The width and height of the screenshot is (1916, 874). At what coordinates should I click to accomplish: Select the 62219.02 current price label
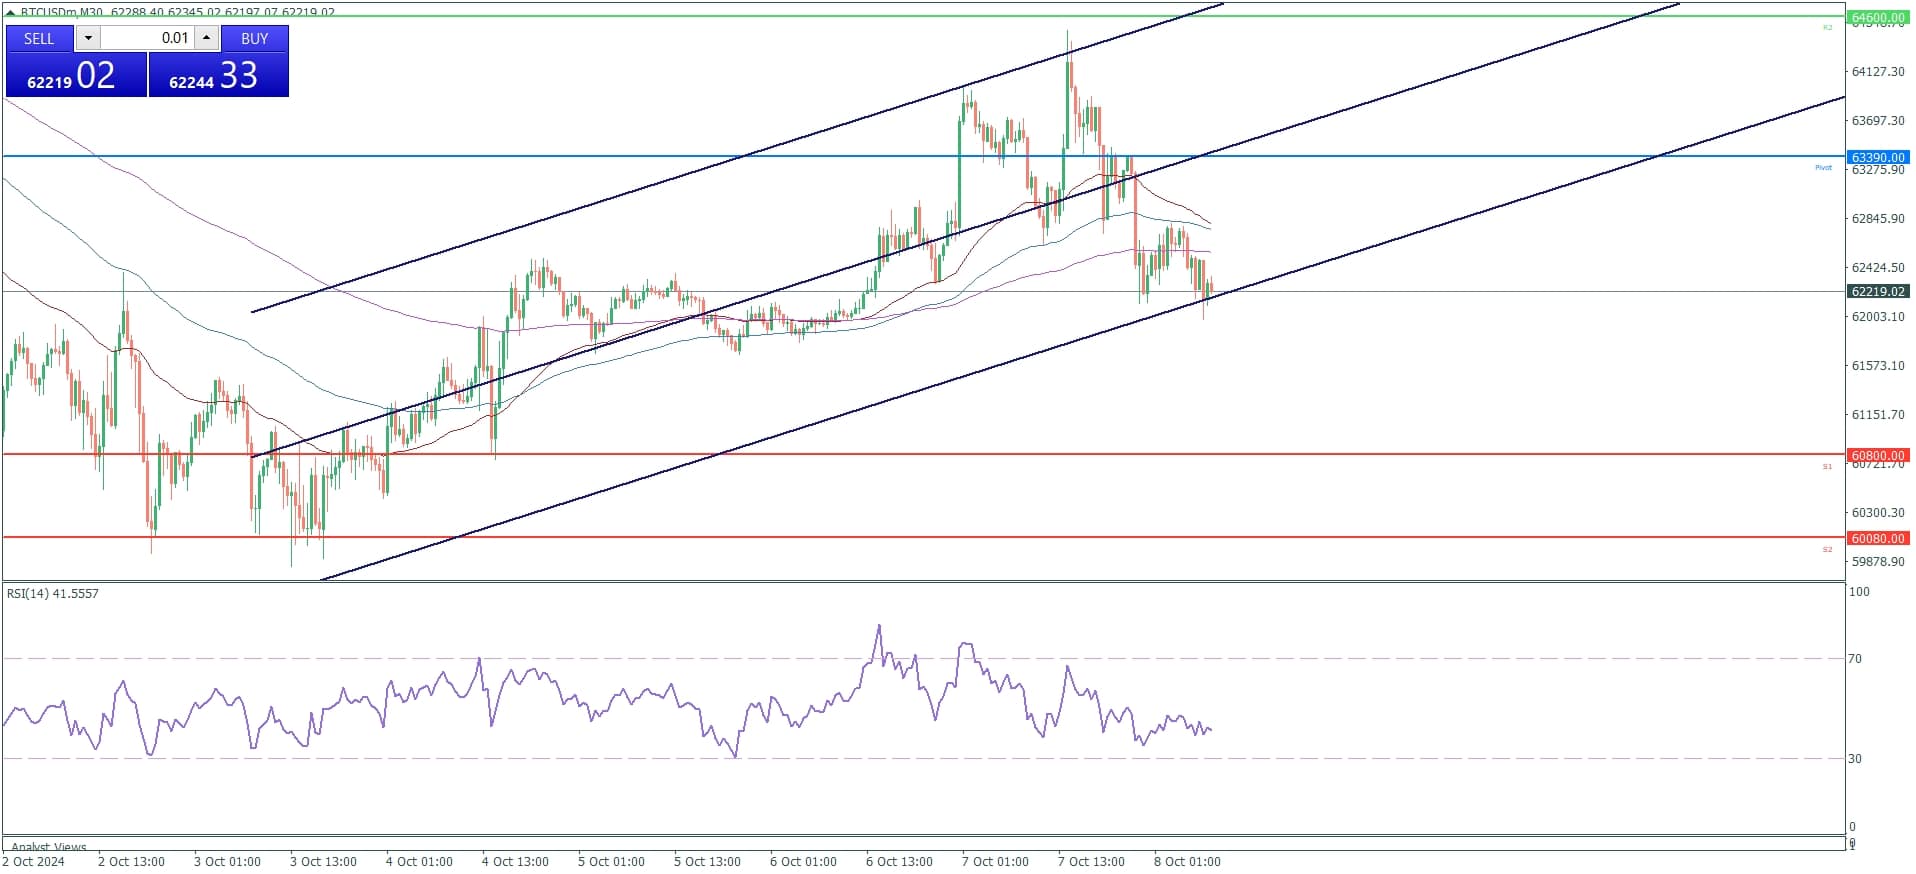[x=1877, y=291]
